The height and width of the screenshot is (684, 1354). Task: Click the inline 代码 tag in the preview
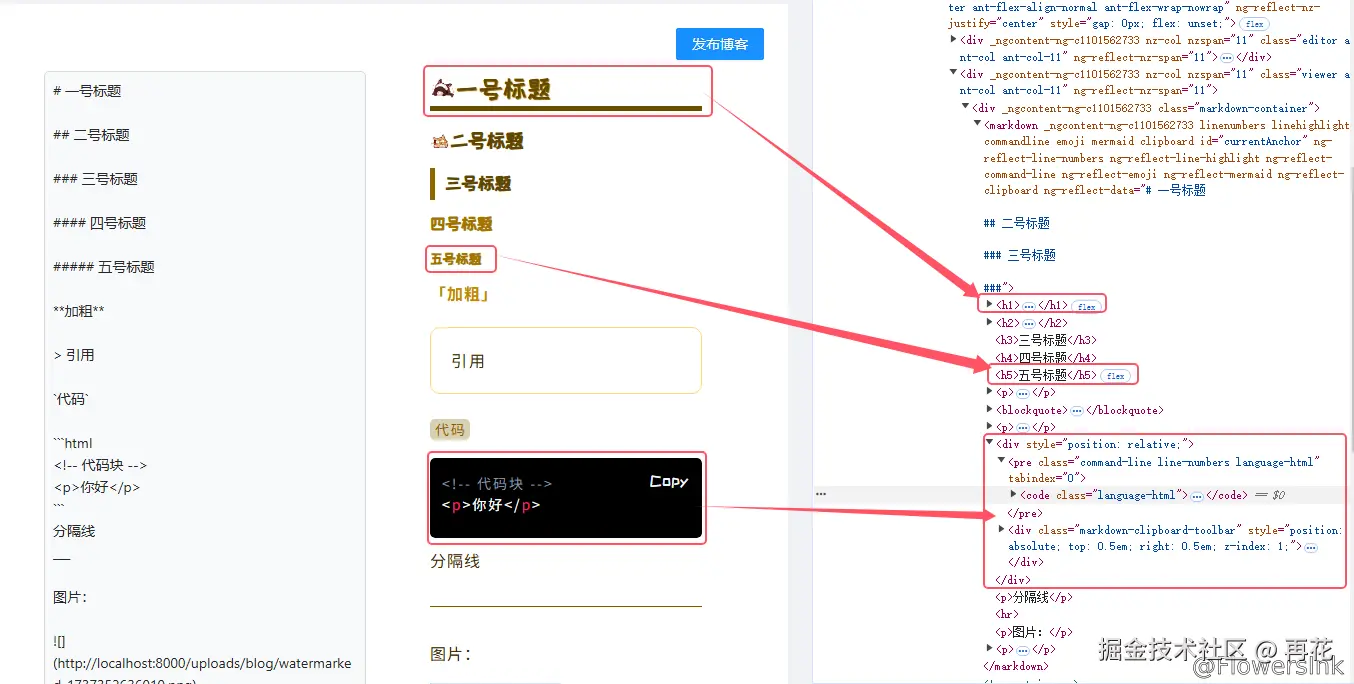tap(450, 429)
